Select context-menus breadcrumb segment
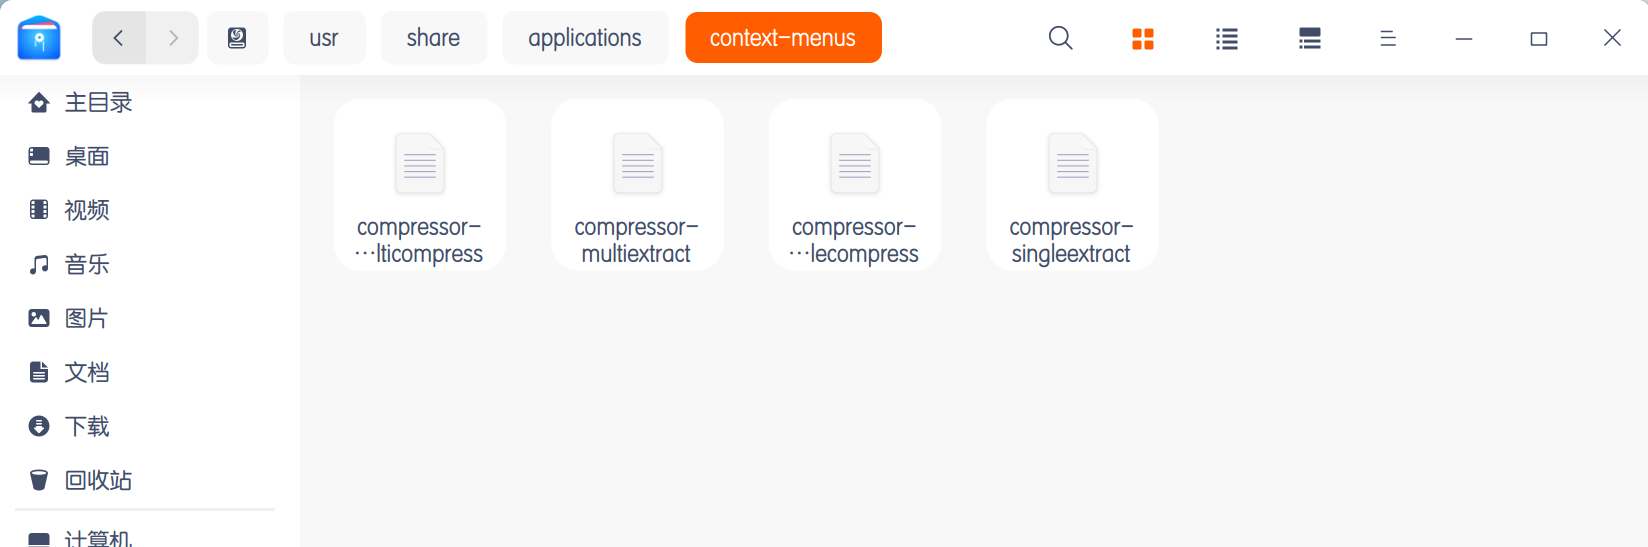Image resolution: width=1648 pixels, height=547 pixels. (x=783, y=38)
